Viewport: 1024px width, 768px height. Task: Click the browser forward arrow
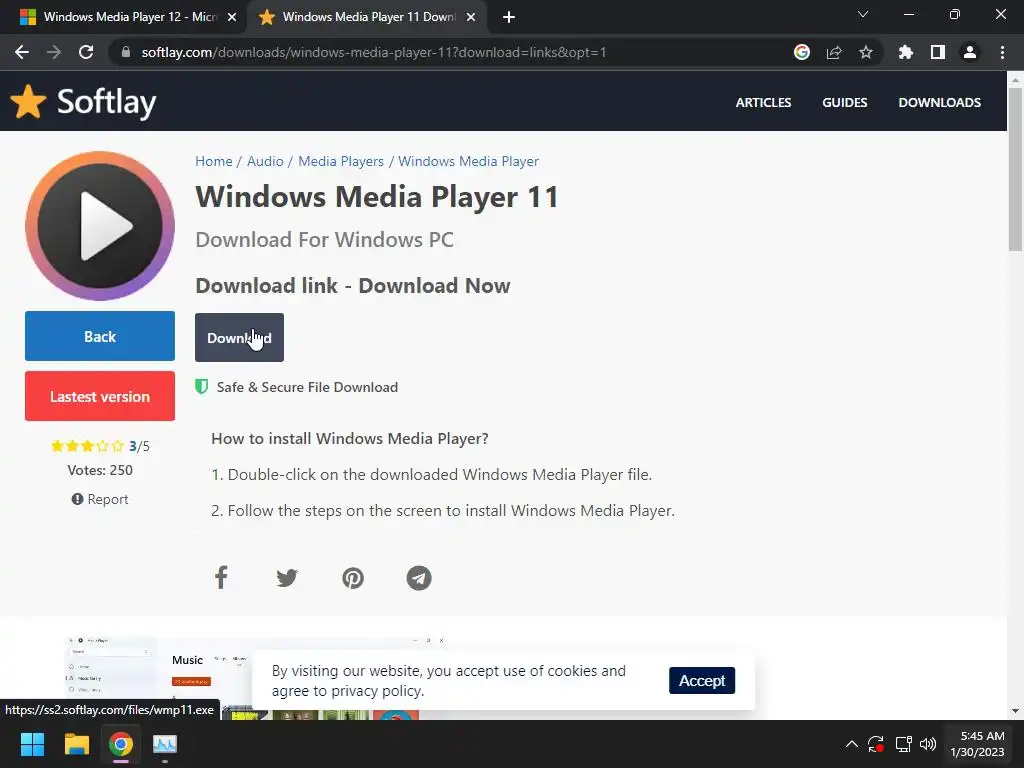[54, 52]
